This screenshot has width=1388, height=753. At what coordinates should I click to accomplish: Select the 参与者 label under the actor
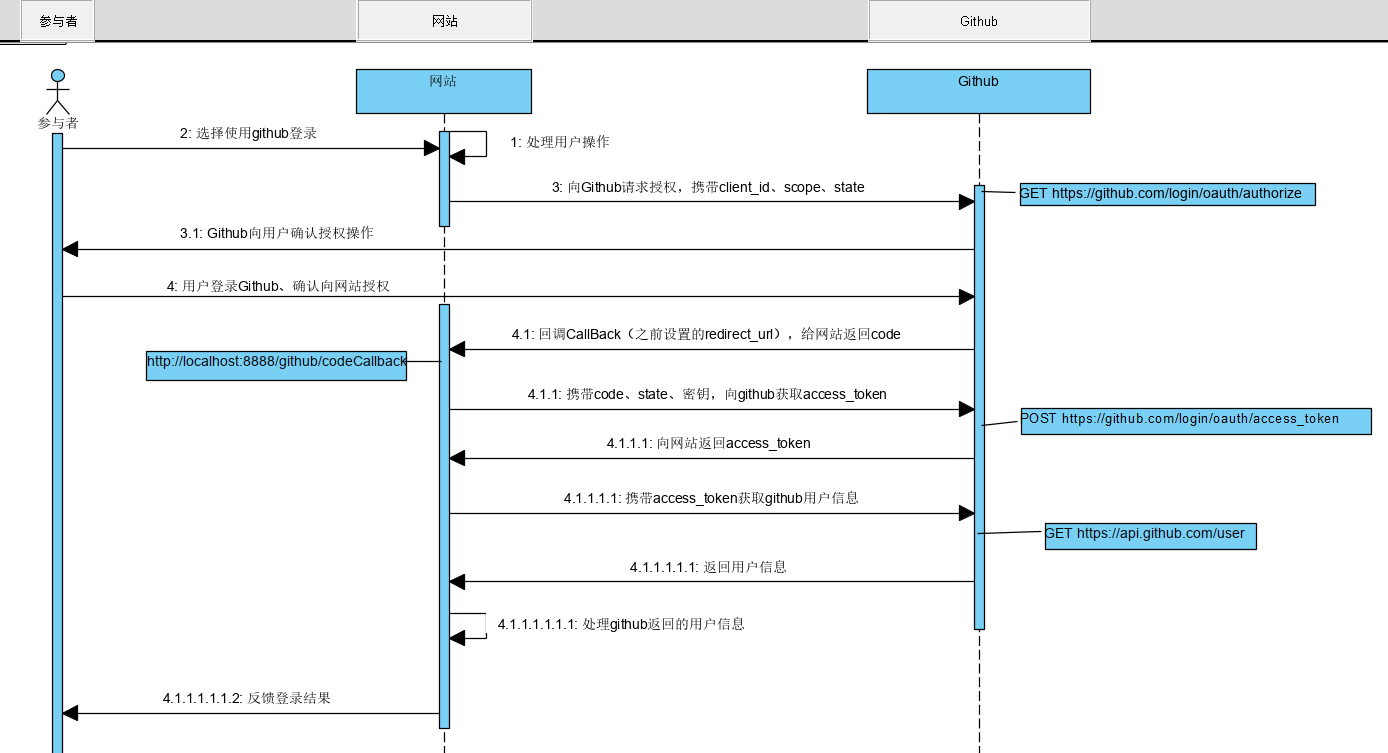(58, 123)
